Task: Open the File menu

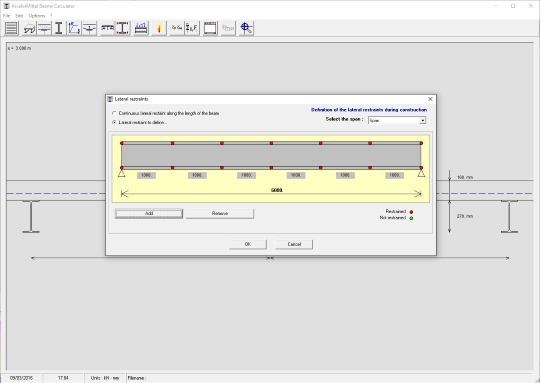Action: click(x=7, y=16)
